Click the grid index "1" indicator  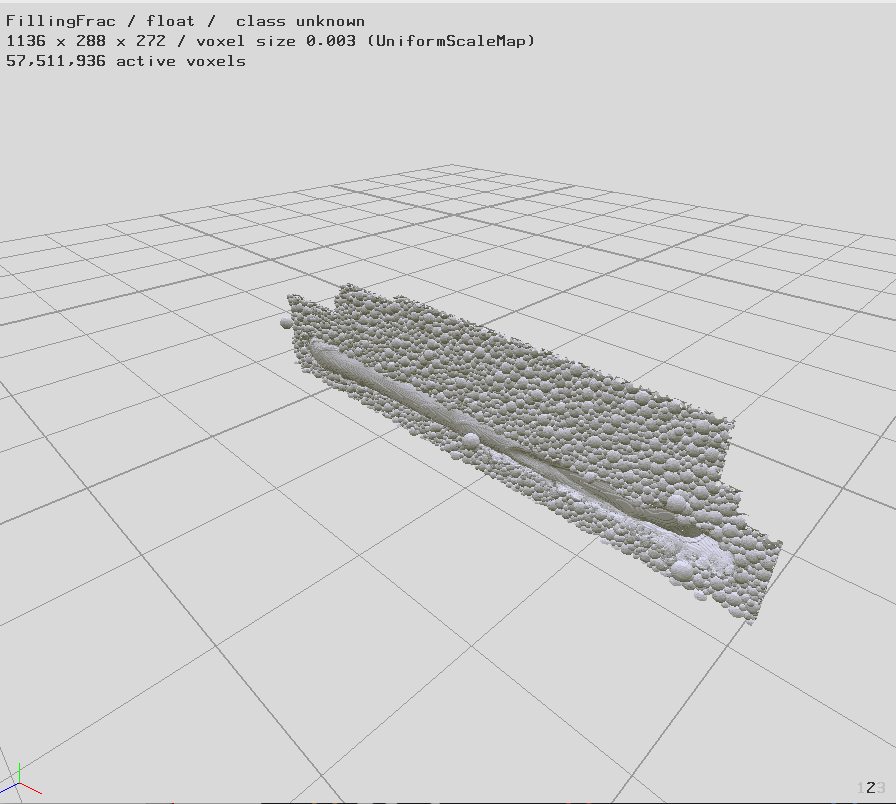(x=861, y=788)
